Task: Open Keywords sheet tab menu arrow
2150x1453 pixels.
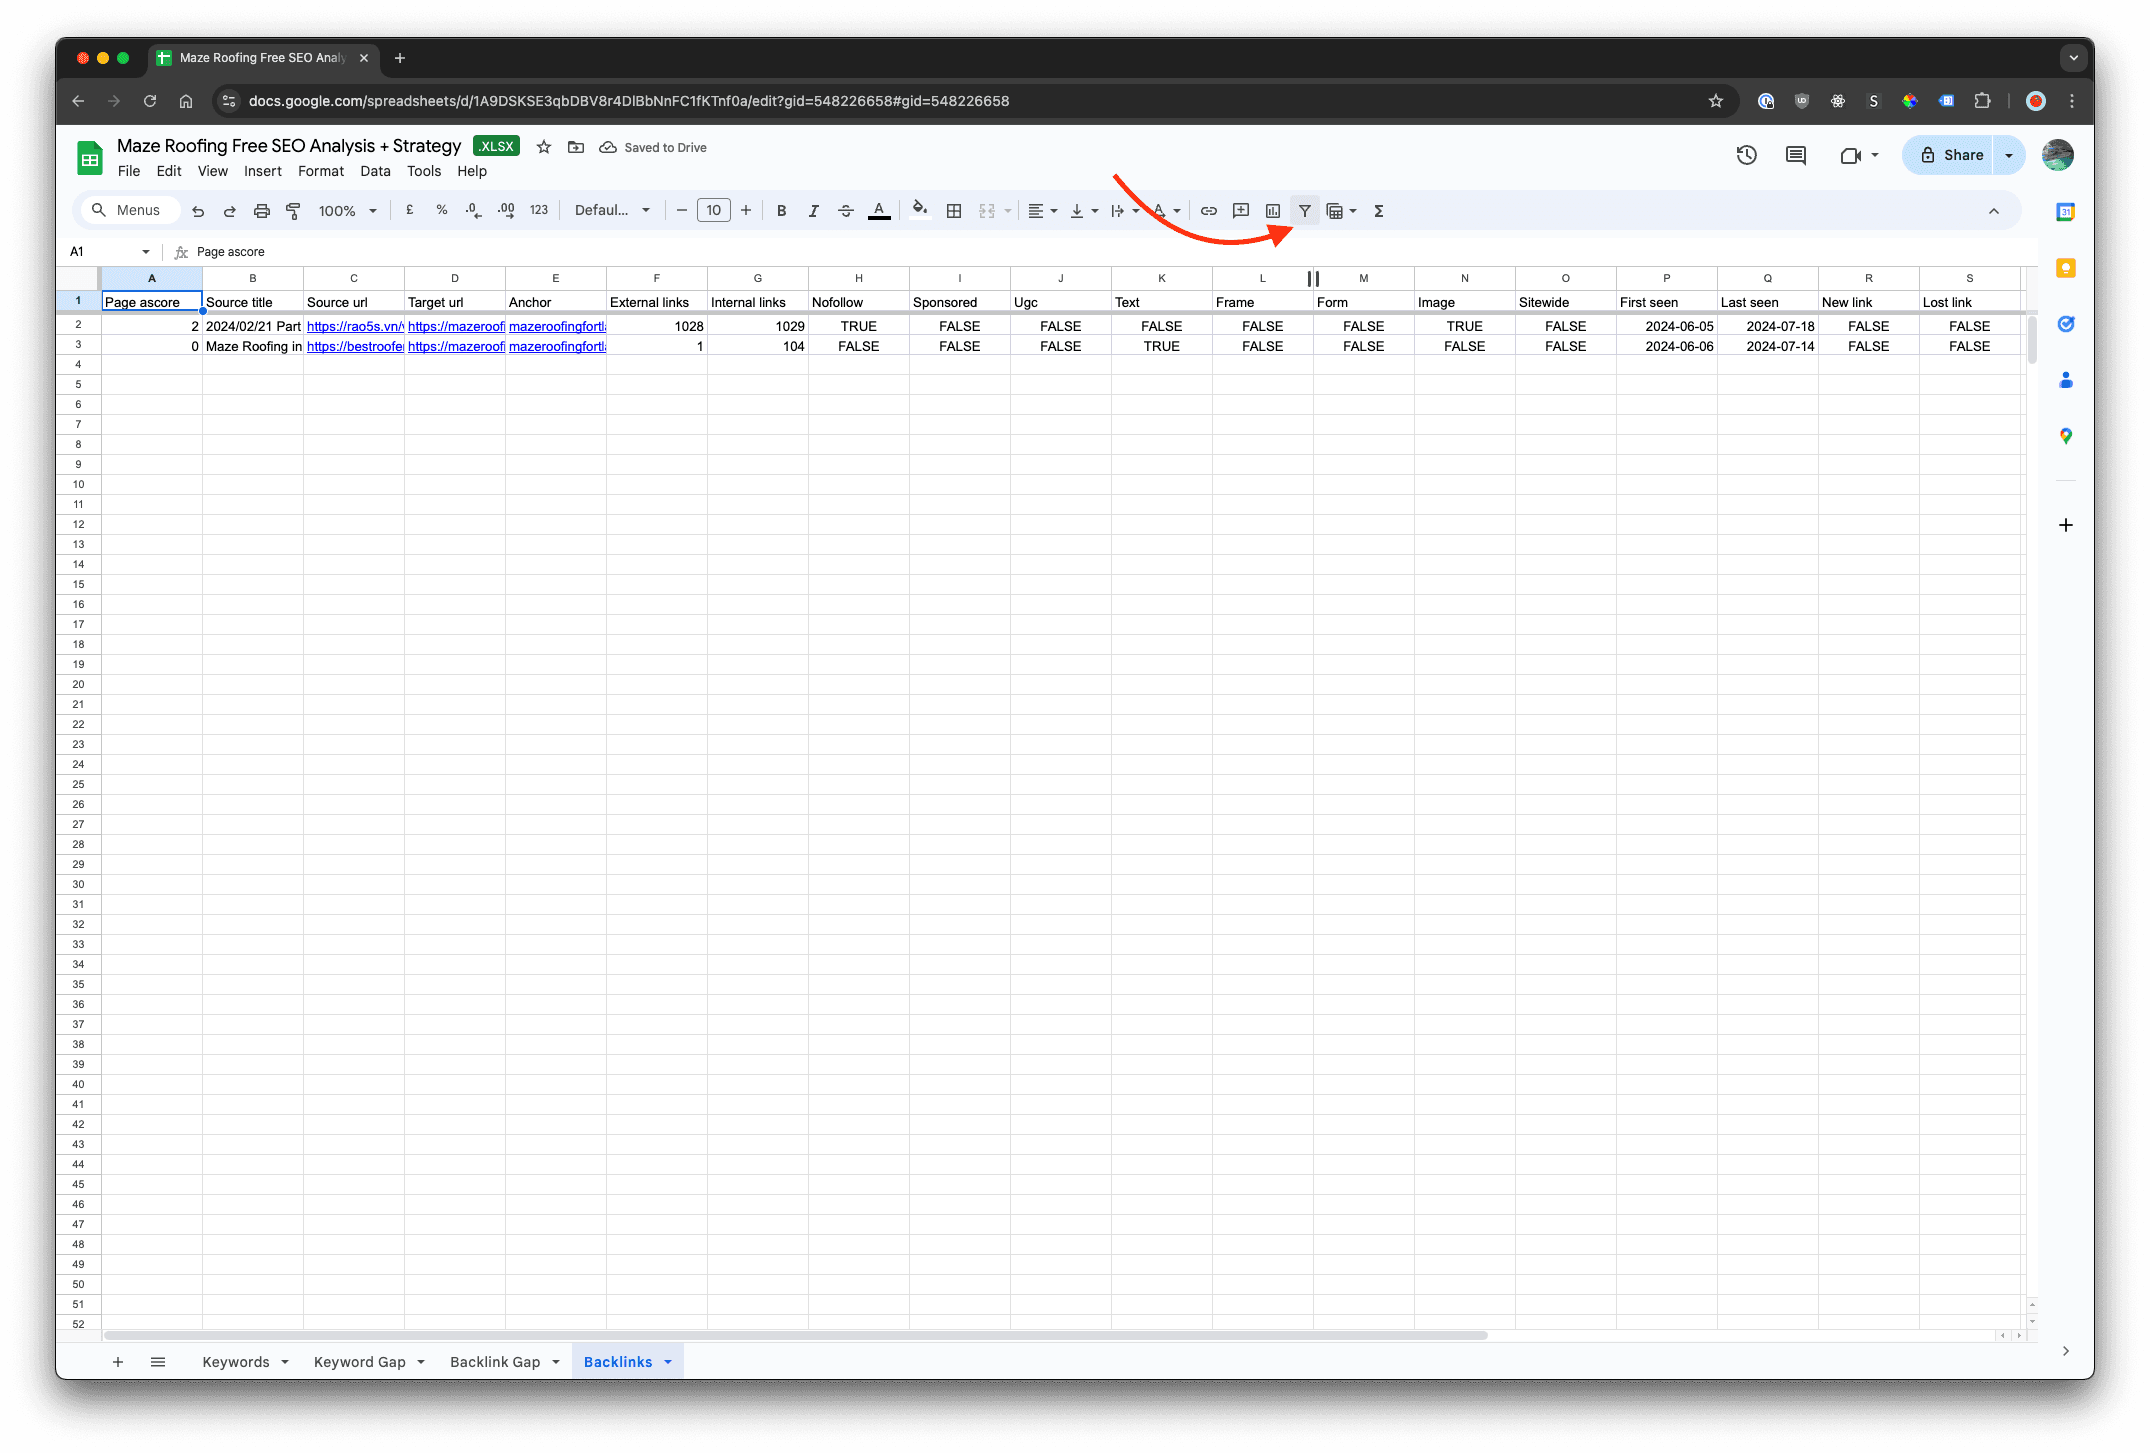Action: (x=285, y=1362)
